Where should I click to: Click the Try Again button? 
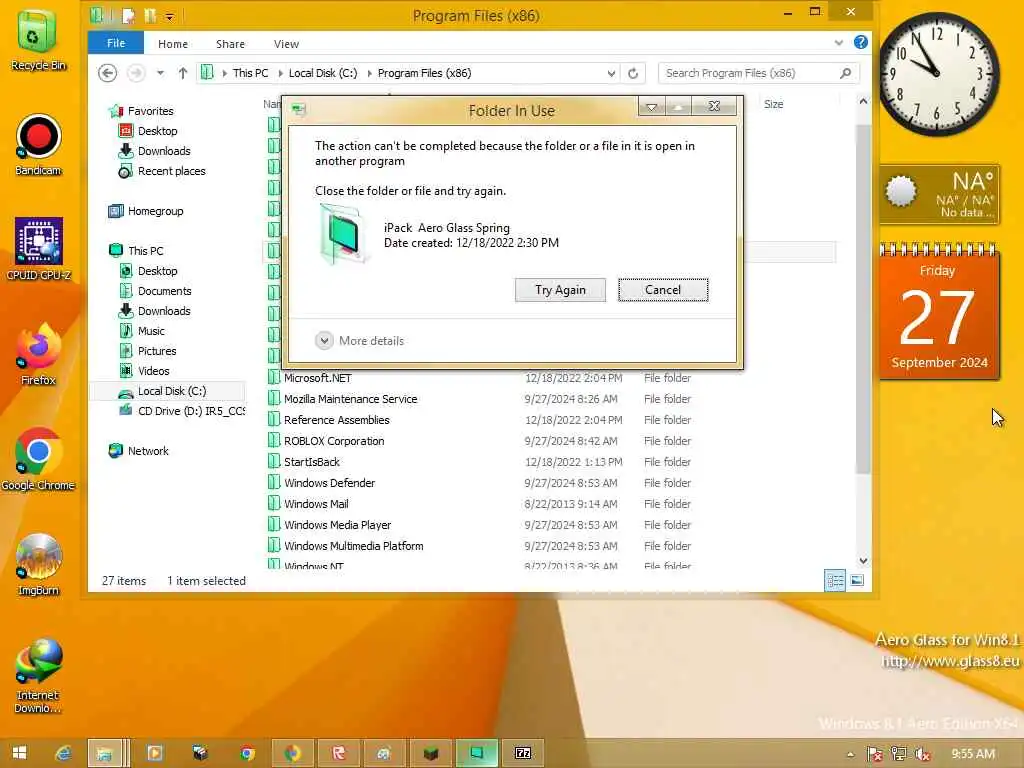pos(560,290)
